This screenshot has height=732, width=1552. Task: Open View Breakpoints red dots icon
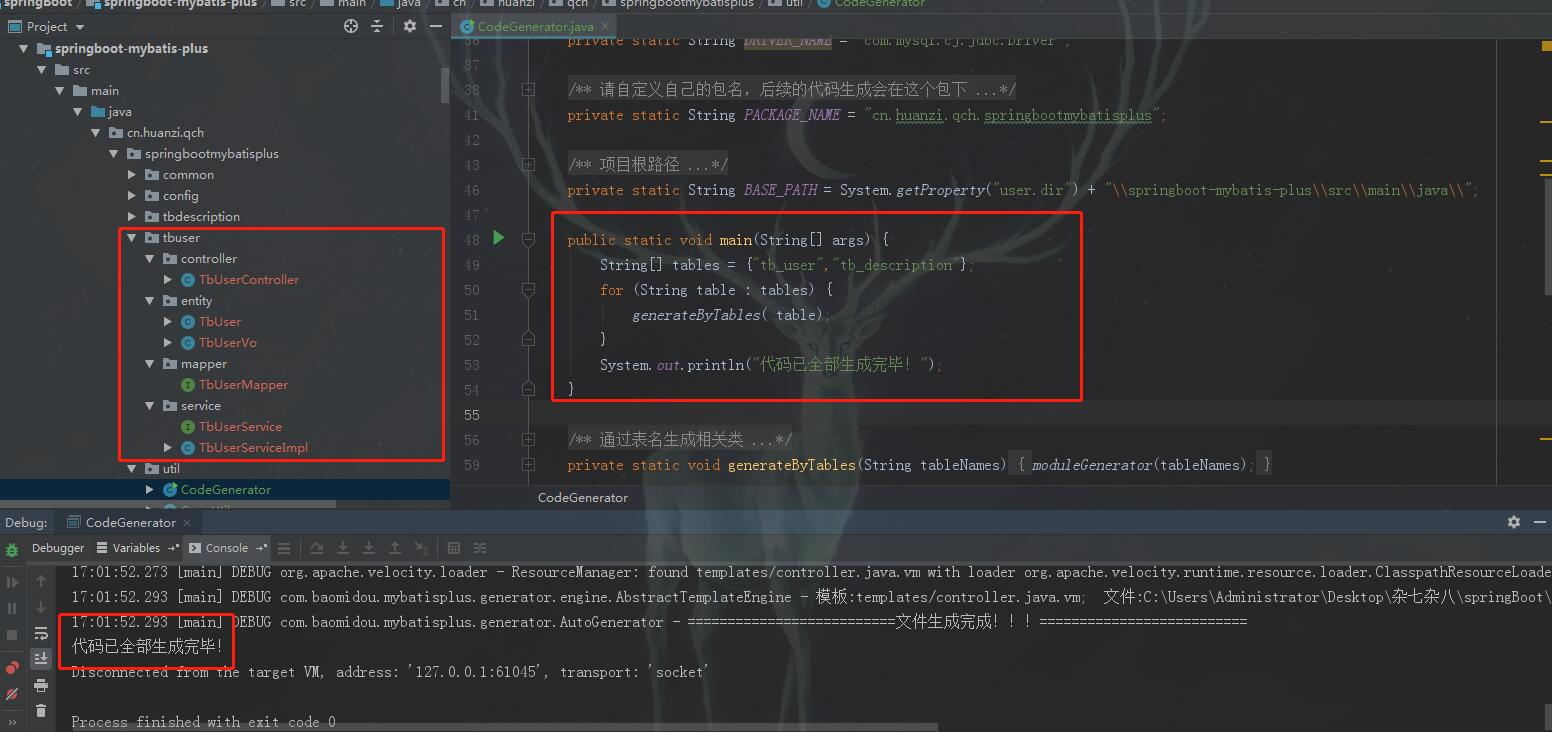click(11, 665)
